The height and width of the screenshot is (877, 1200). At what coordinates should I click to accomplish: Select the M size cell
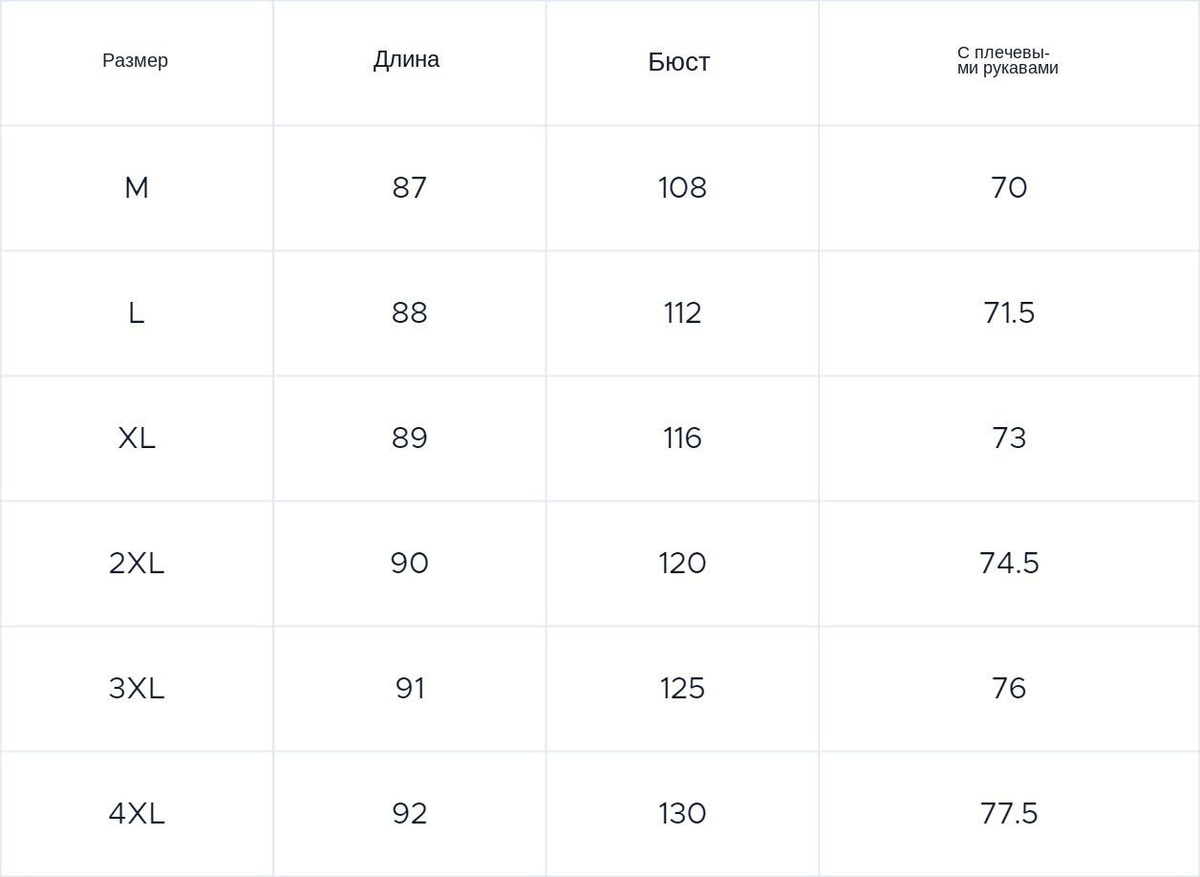pyautogui.click(x=136, y=187)
